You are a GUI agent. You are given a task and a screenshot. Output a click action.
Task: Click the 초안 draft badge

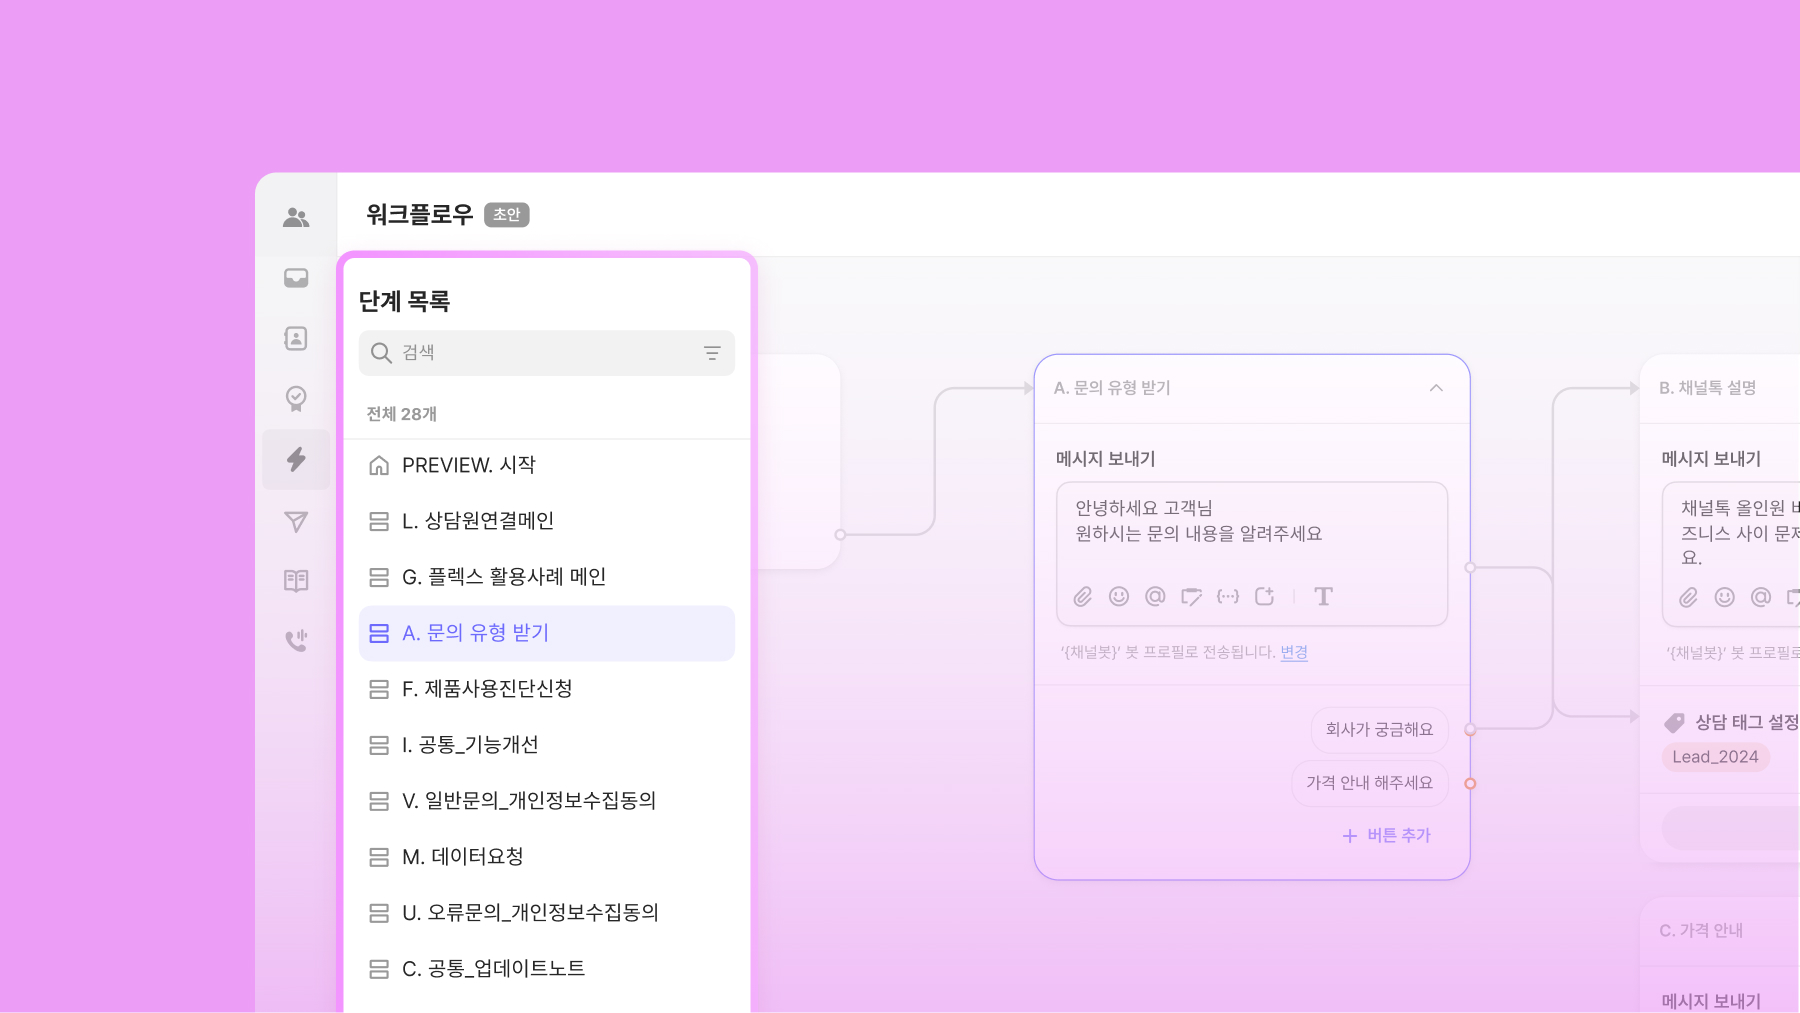click(507, 215)
